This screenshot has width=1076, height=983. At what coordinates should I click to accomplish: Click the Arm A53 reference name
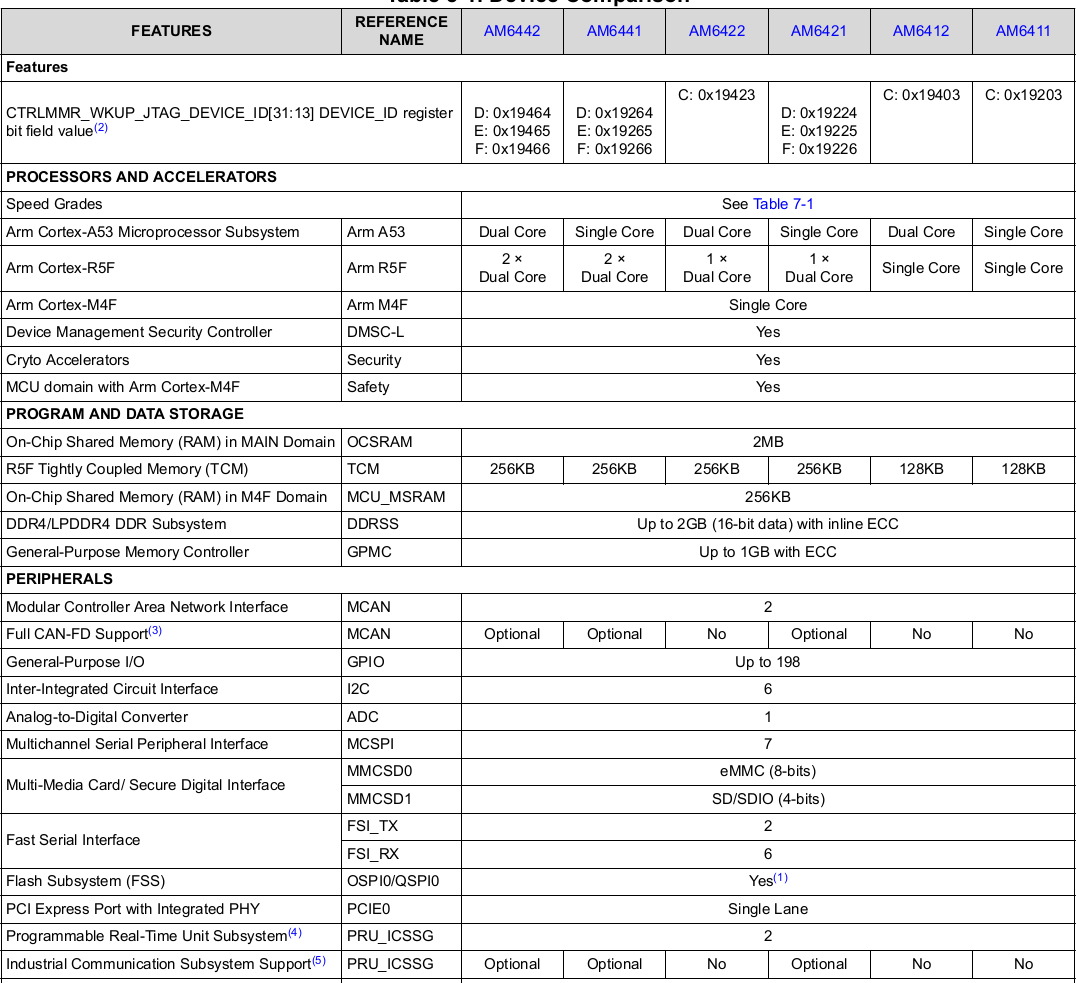(376, 232)
